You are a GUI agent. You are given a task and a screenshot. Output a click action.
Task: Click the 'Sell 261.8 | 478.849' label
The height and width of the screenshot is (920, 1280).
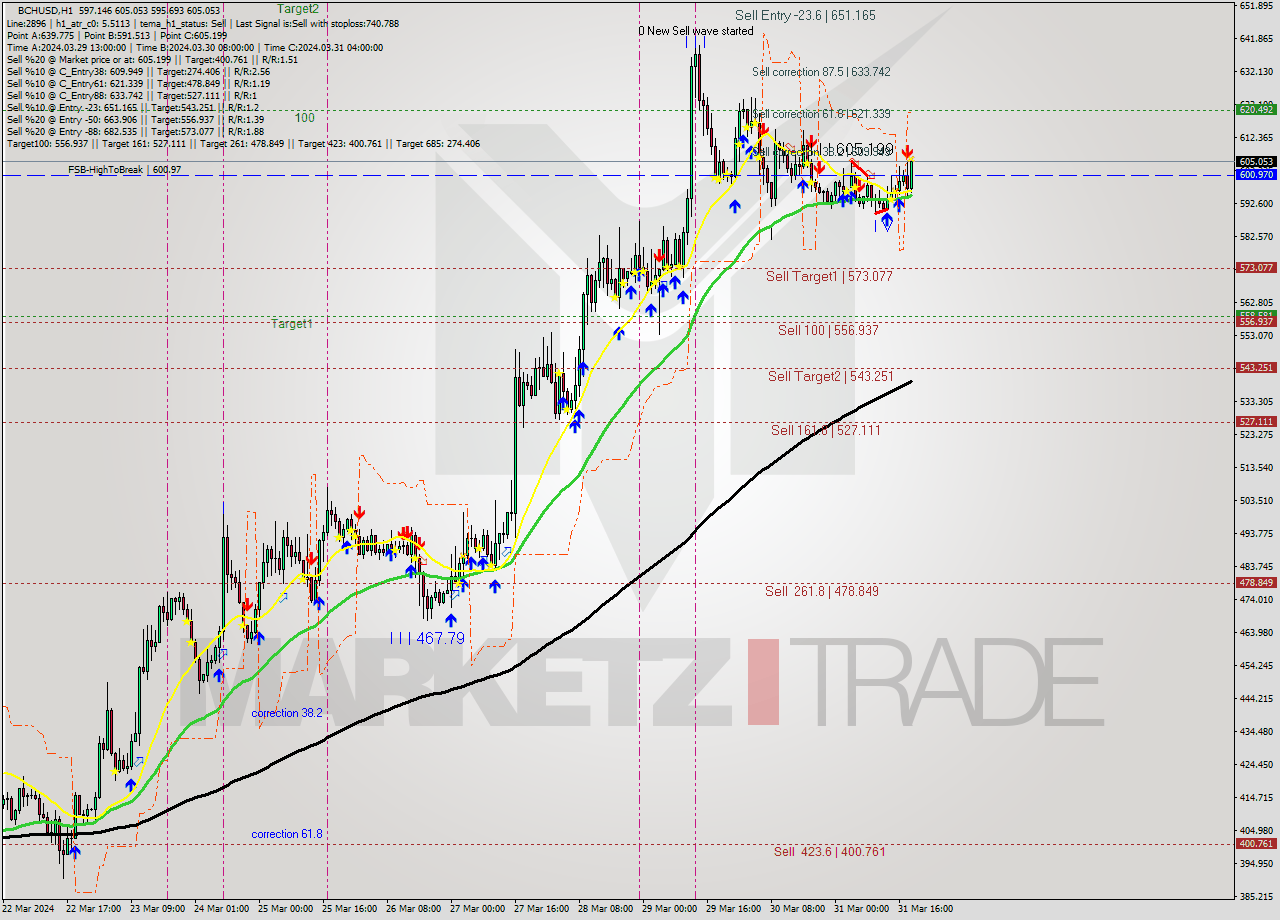point(822,591)
